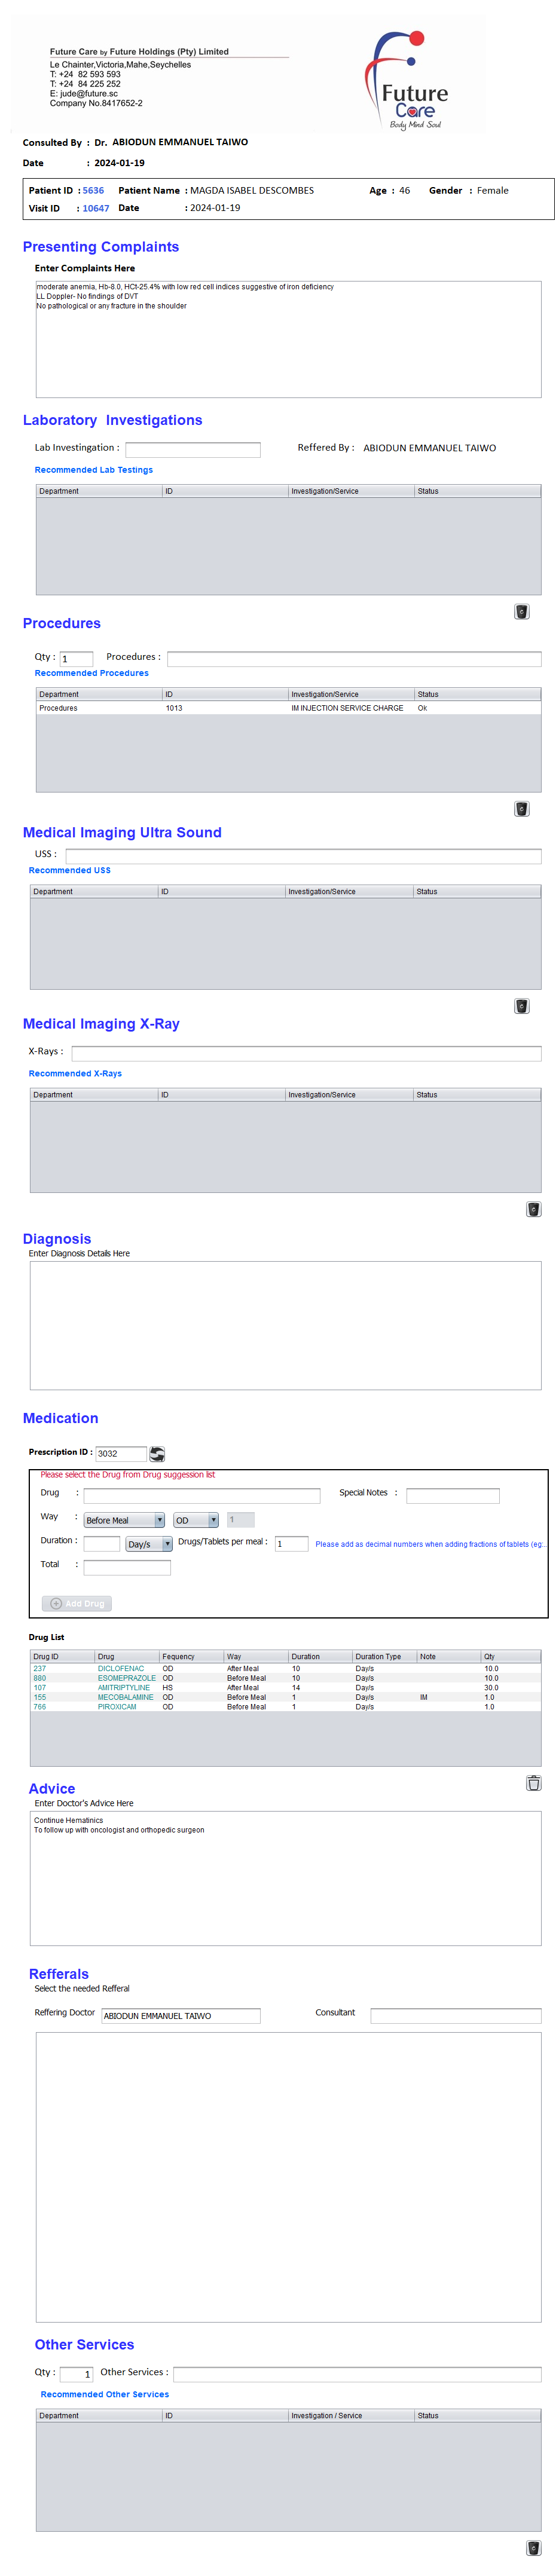This screenshot has height=2576, width=556.
Task: Open the Day/s duration type dropdown
Action: point(149,1543)
